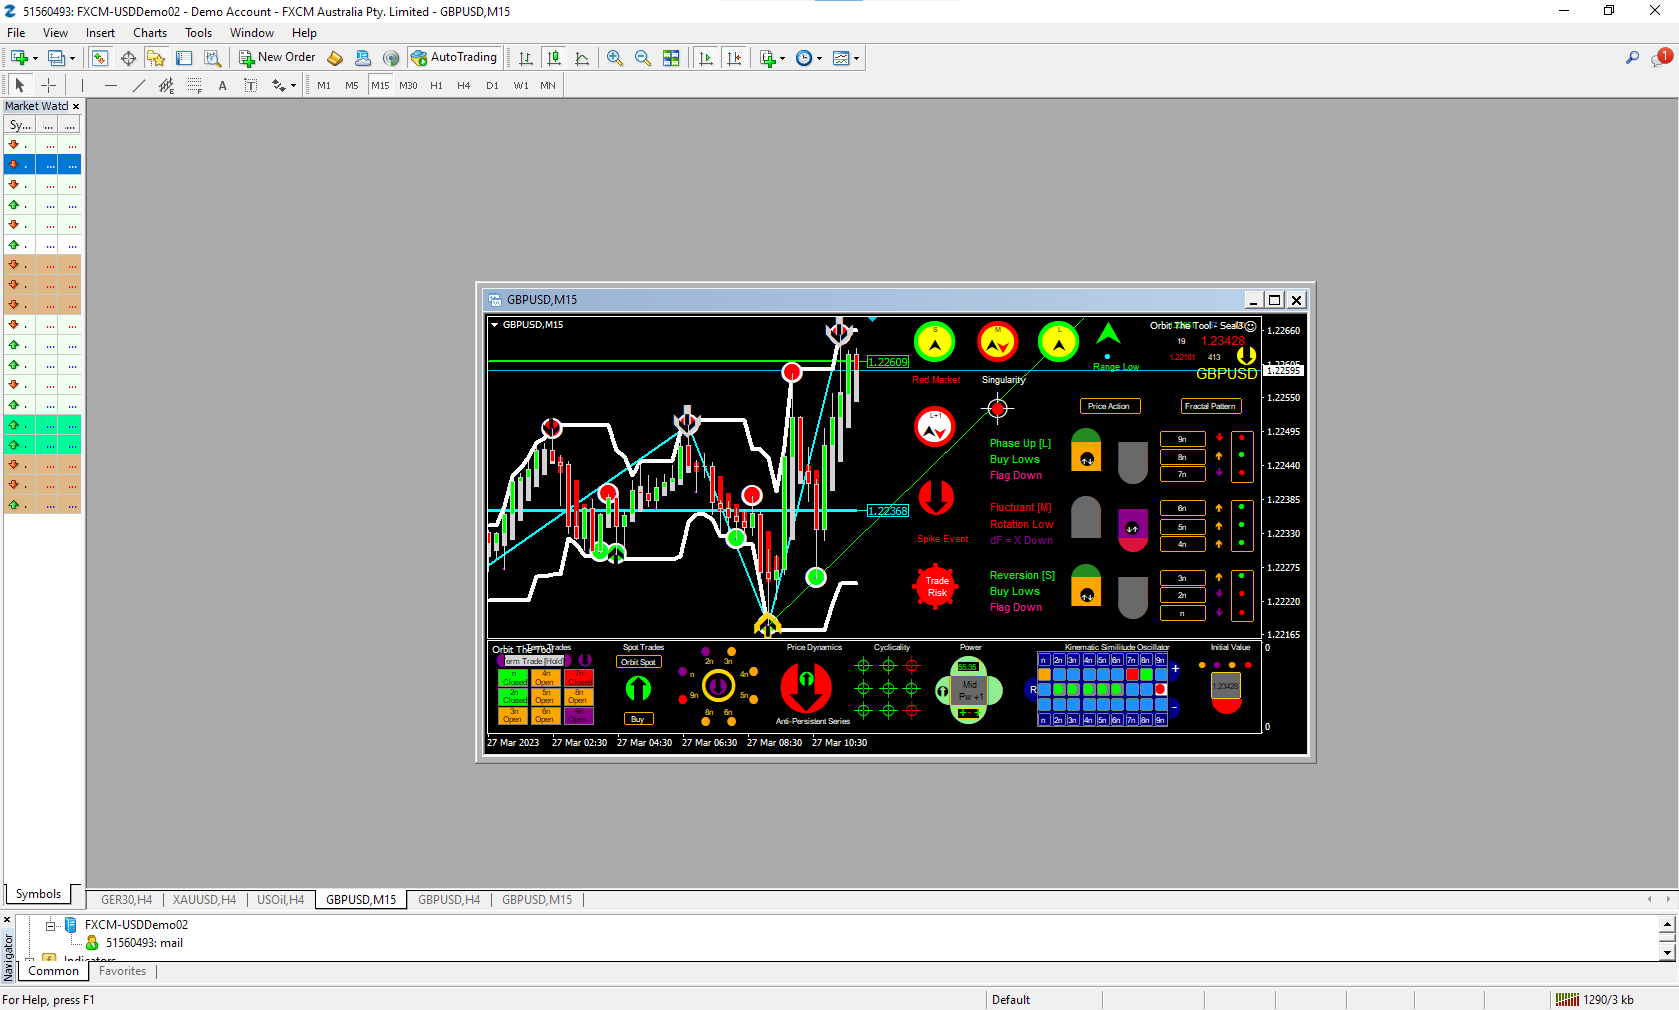Image resolution: width=1679 pixels, height=1010 pixels.
Task: Select 51560493: mail account in Navigator
Action: coord(144,943)
